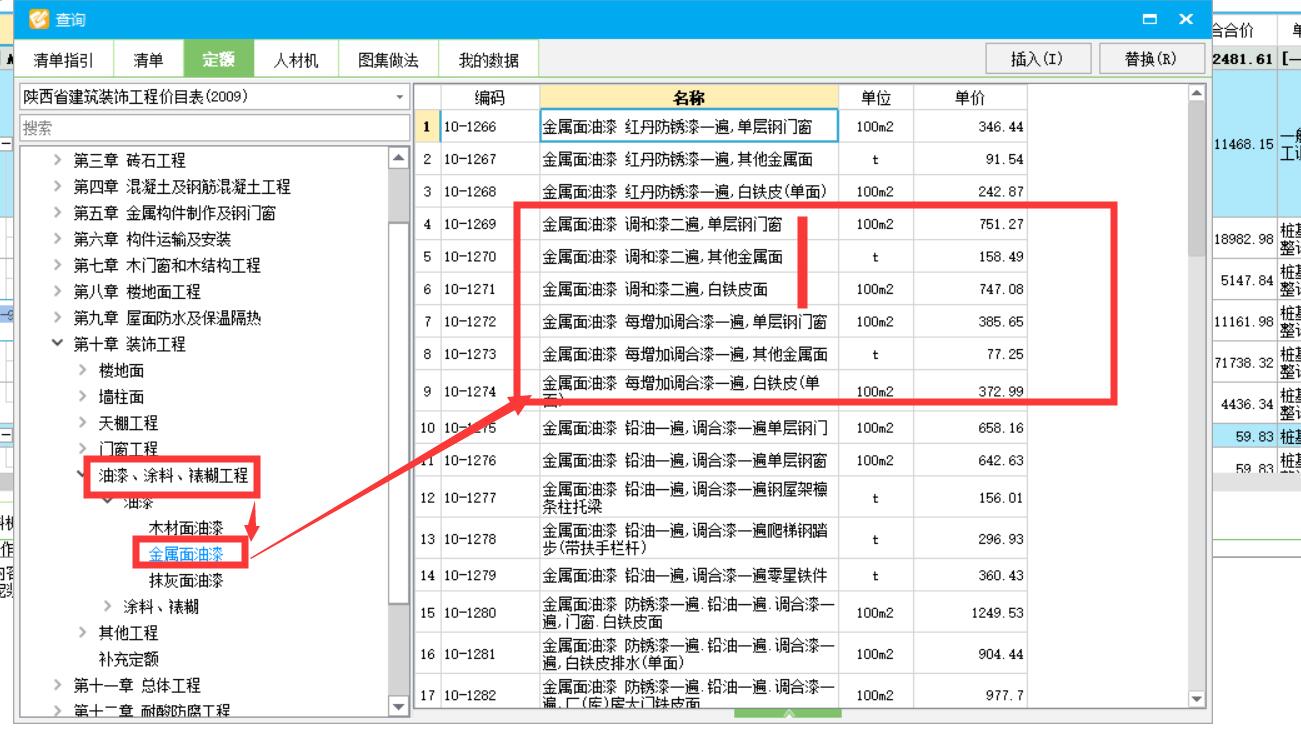The height and width of the screenshot is (740, 1301).
Task: Click the 单位 column header
Action: click(x=876, y=98)
